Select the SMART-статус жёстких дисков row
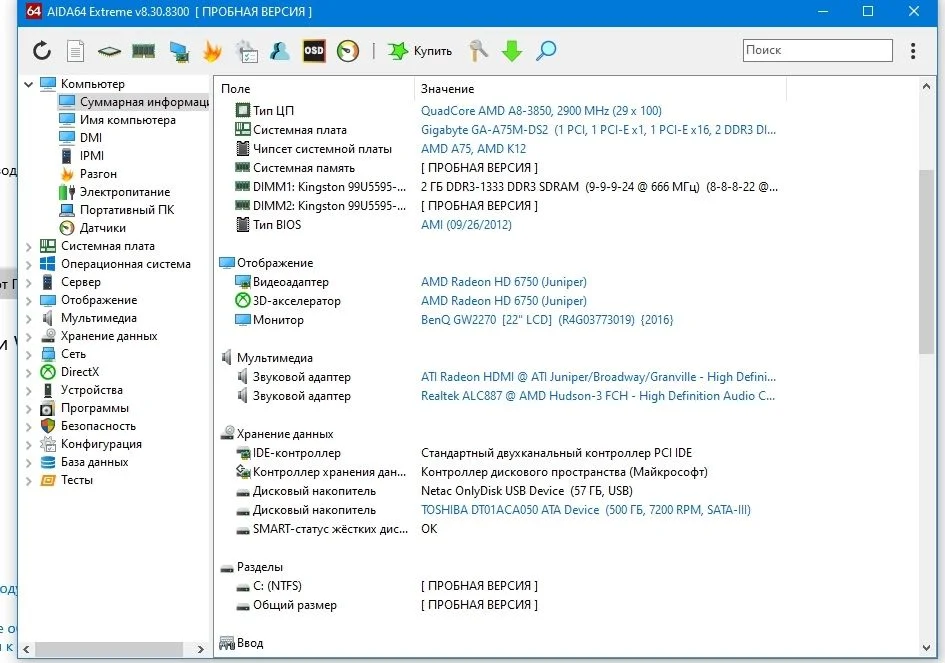 click(x=336, y=529)
